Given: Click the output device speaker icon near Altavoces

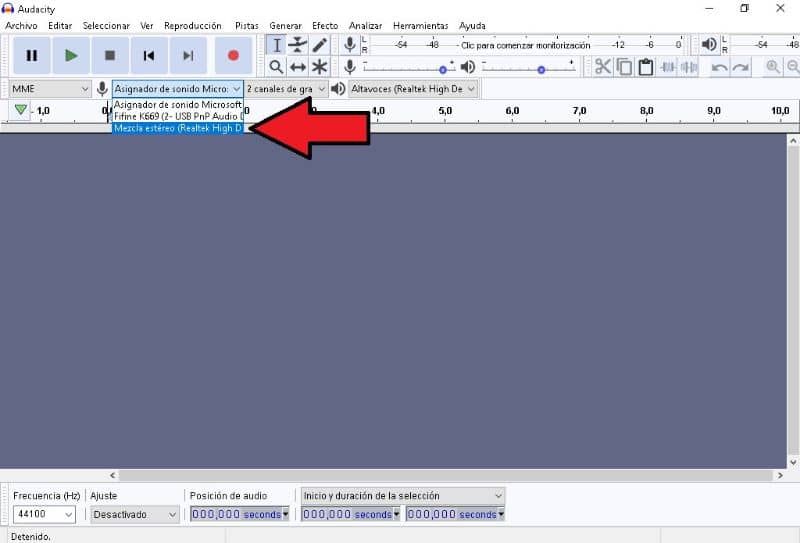Looking at the screenshot, I should (x=338, y=89).
